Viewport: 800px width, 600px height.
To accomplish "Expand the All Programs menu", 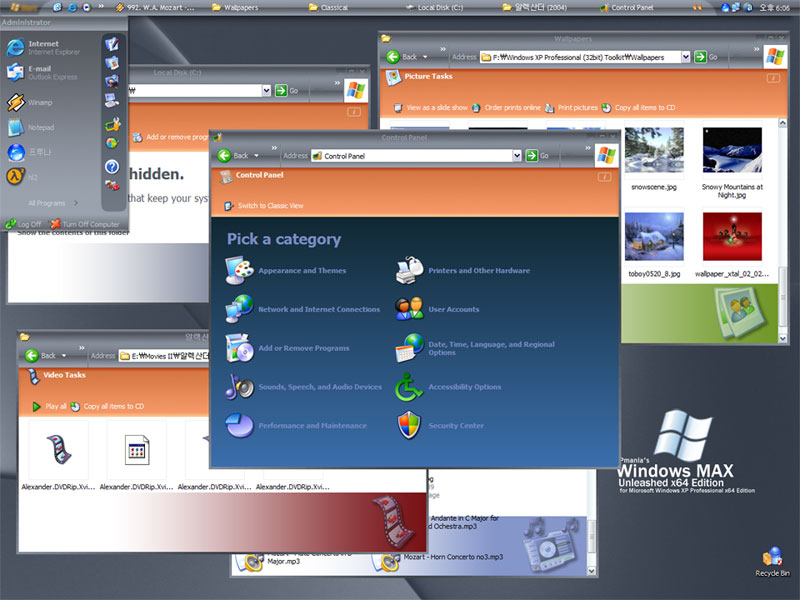I will click(x=46, y=201).
